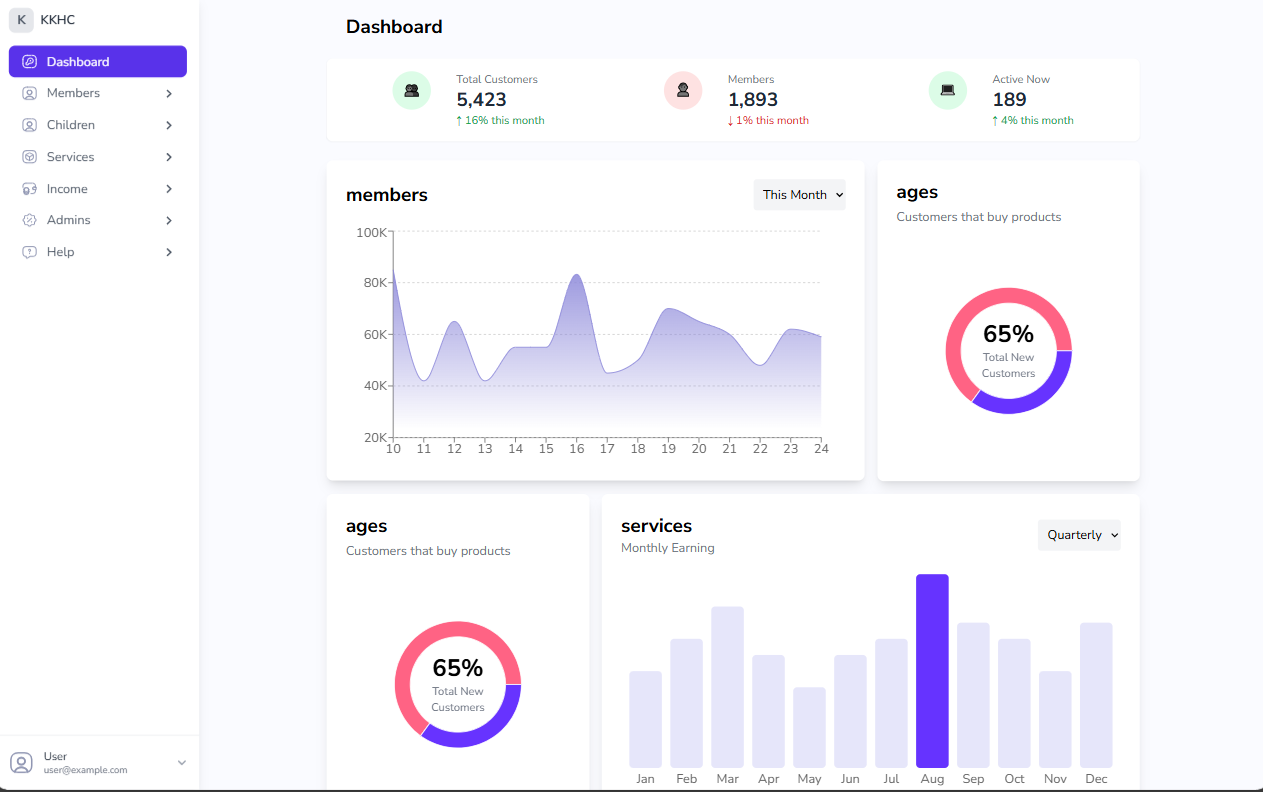Click the Active Now laptop icon

point(947,90)
